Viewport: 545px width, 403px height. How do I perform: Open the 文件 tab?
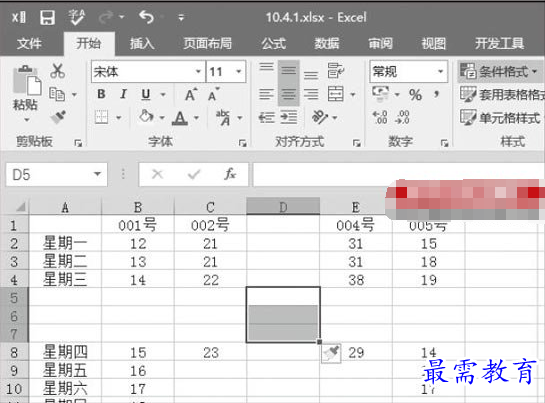[30, 44]
